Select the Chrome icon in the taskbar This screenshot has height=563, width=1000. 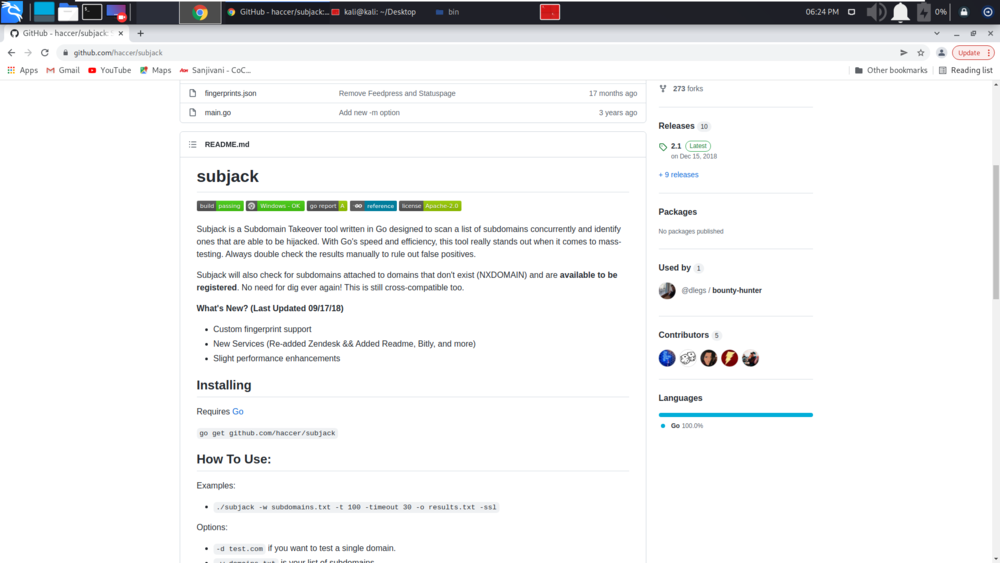click(200, 12)
